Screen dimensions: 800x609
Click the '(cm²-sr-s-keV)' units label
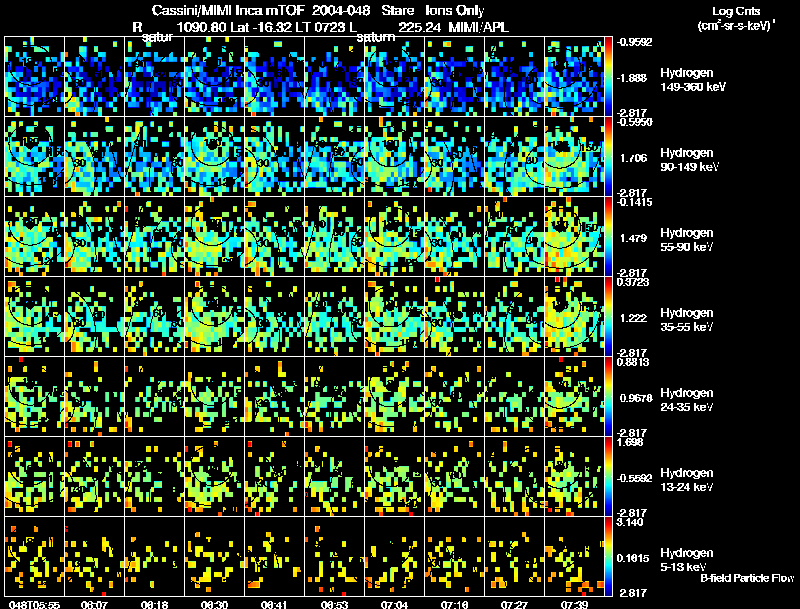click(735, 25)
